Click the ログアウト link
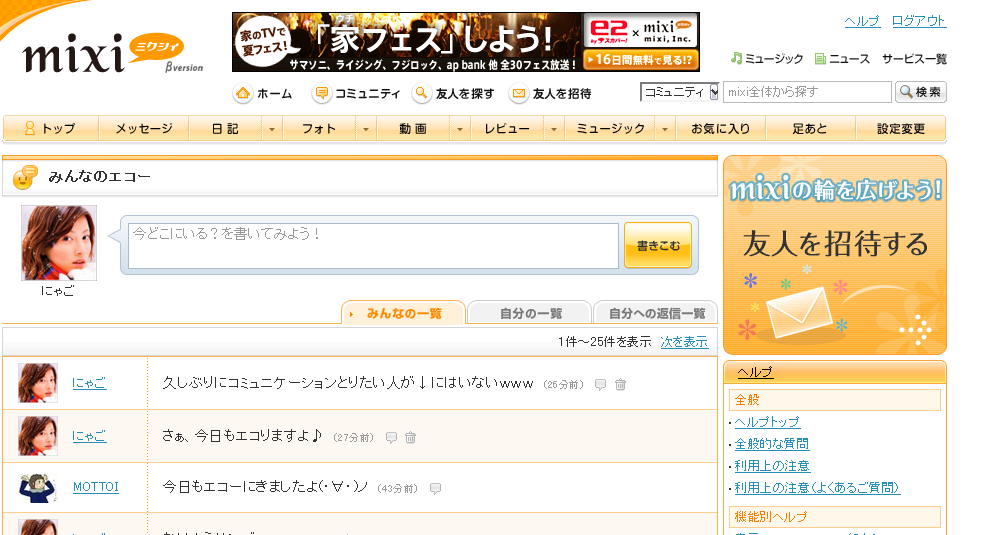The width and height of the screenshot is (995, 535). 918,21
